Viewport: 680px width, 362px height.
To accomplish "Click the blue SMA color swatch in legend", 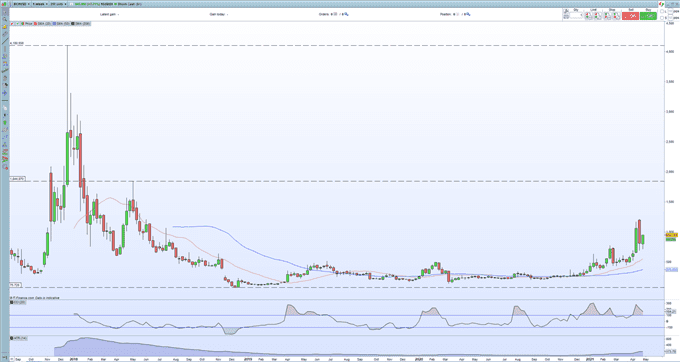I will 54,23.
